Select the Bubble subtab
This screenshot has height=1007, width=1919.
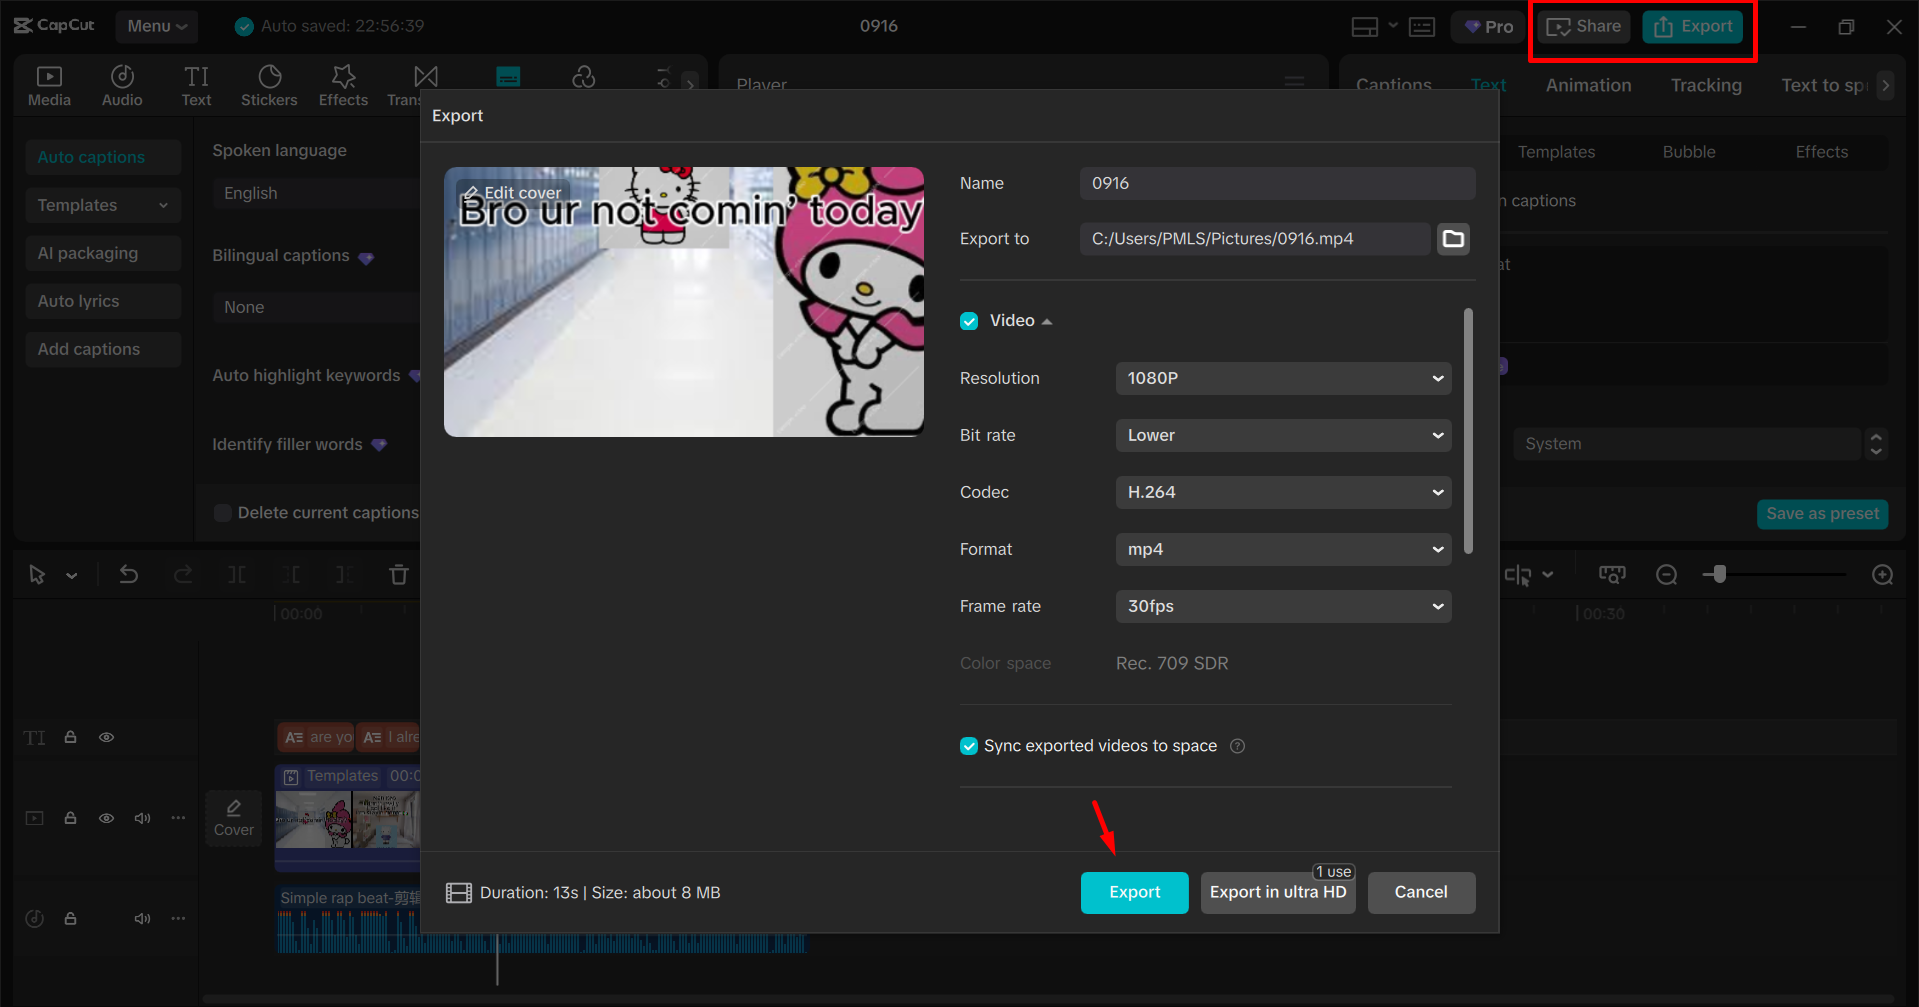point(1689,152)
